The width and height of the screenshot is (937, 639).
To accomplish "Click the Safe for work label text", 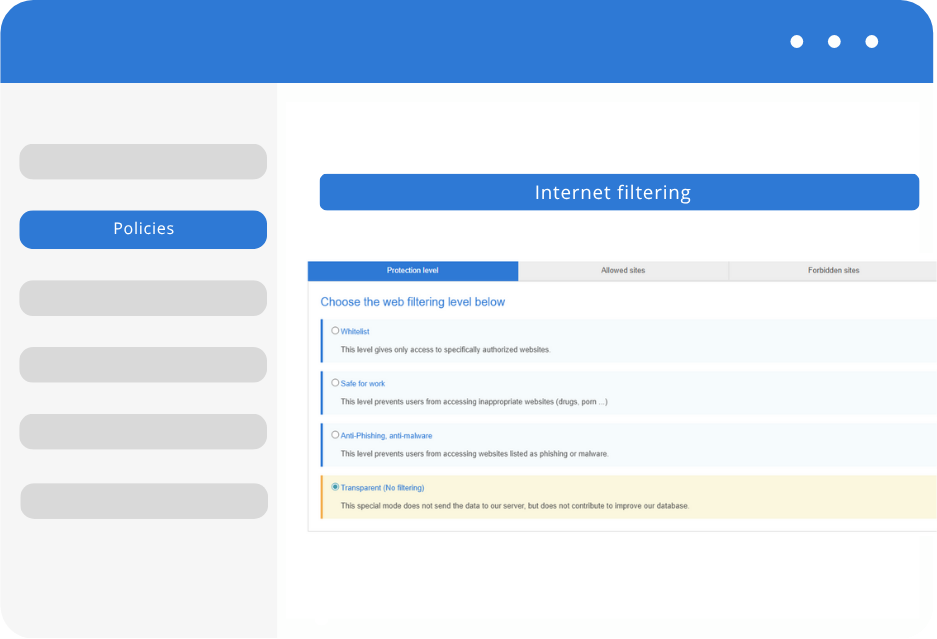I will pyautogui.click(x=363, y=384).
